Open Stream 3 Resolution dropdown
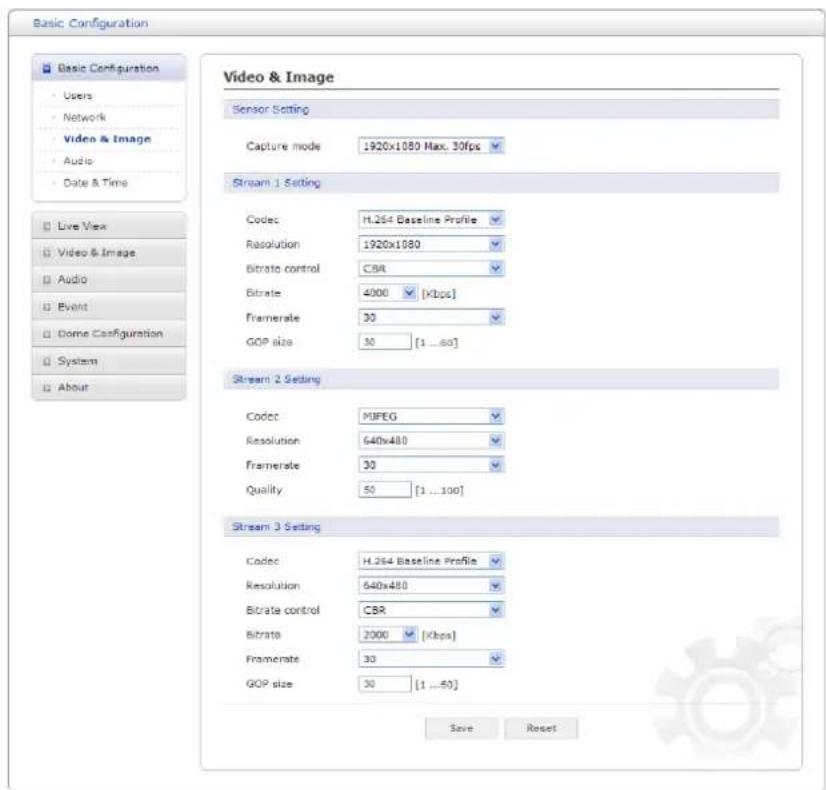Screen dimensions: 826x790 coord(431,586)
